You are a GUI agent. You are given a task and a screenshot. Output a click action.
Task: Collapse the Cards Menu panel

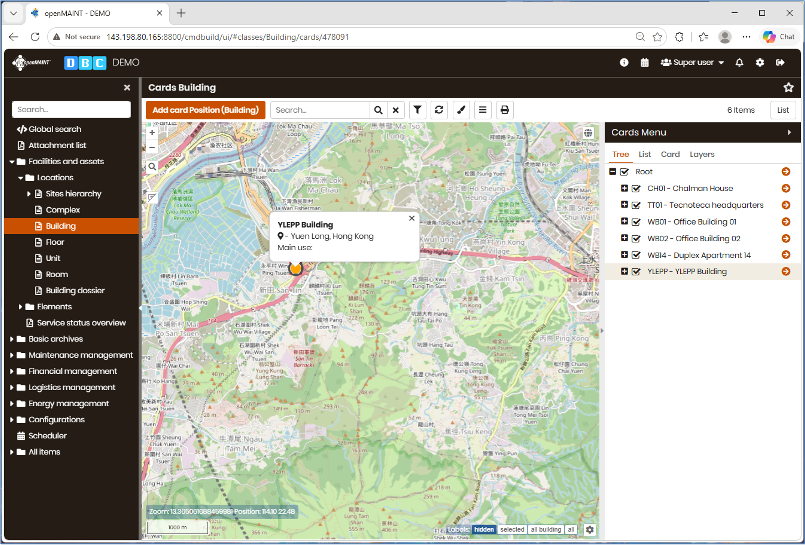click(789, 132)
